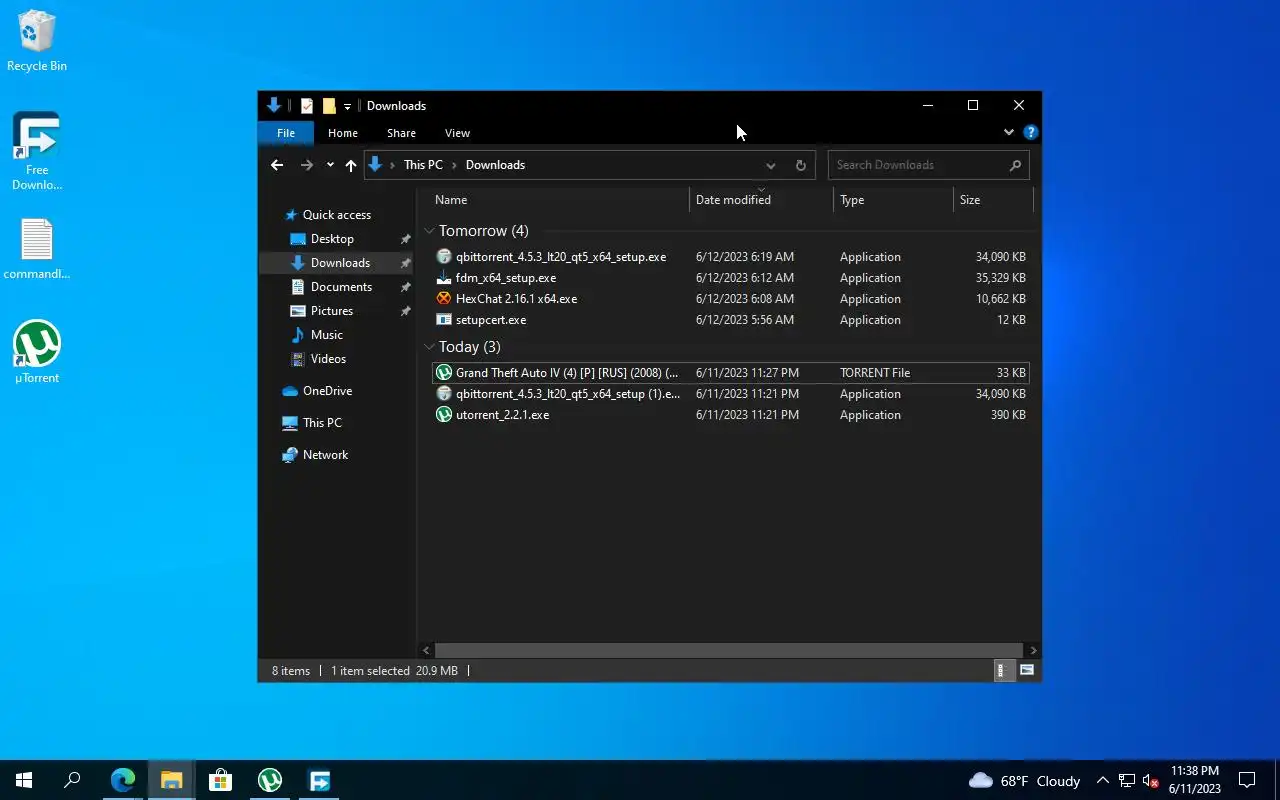The width and height of the screenshot is (1280, 800).
Task: Select Videos in the navigation pane
Action: point(328,359)
